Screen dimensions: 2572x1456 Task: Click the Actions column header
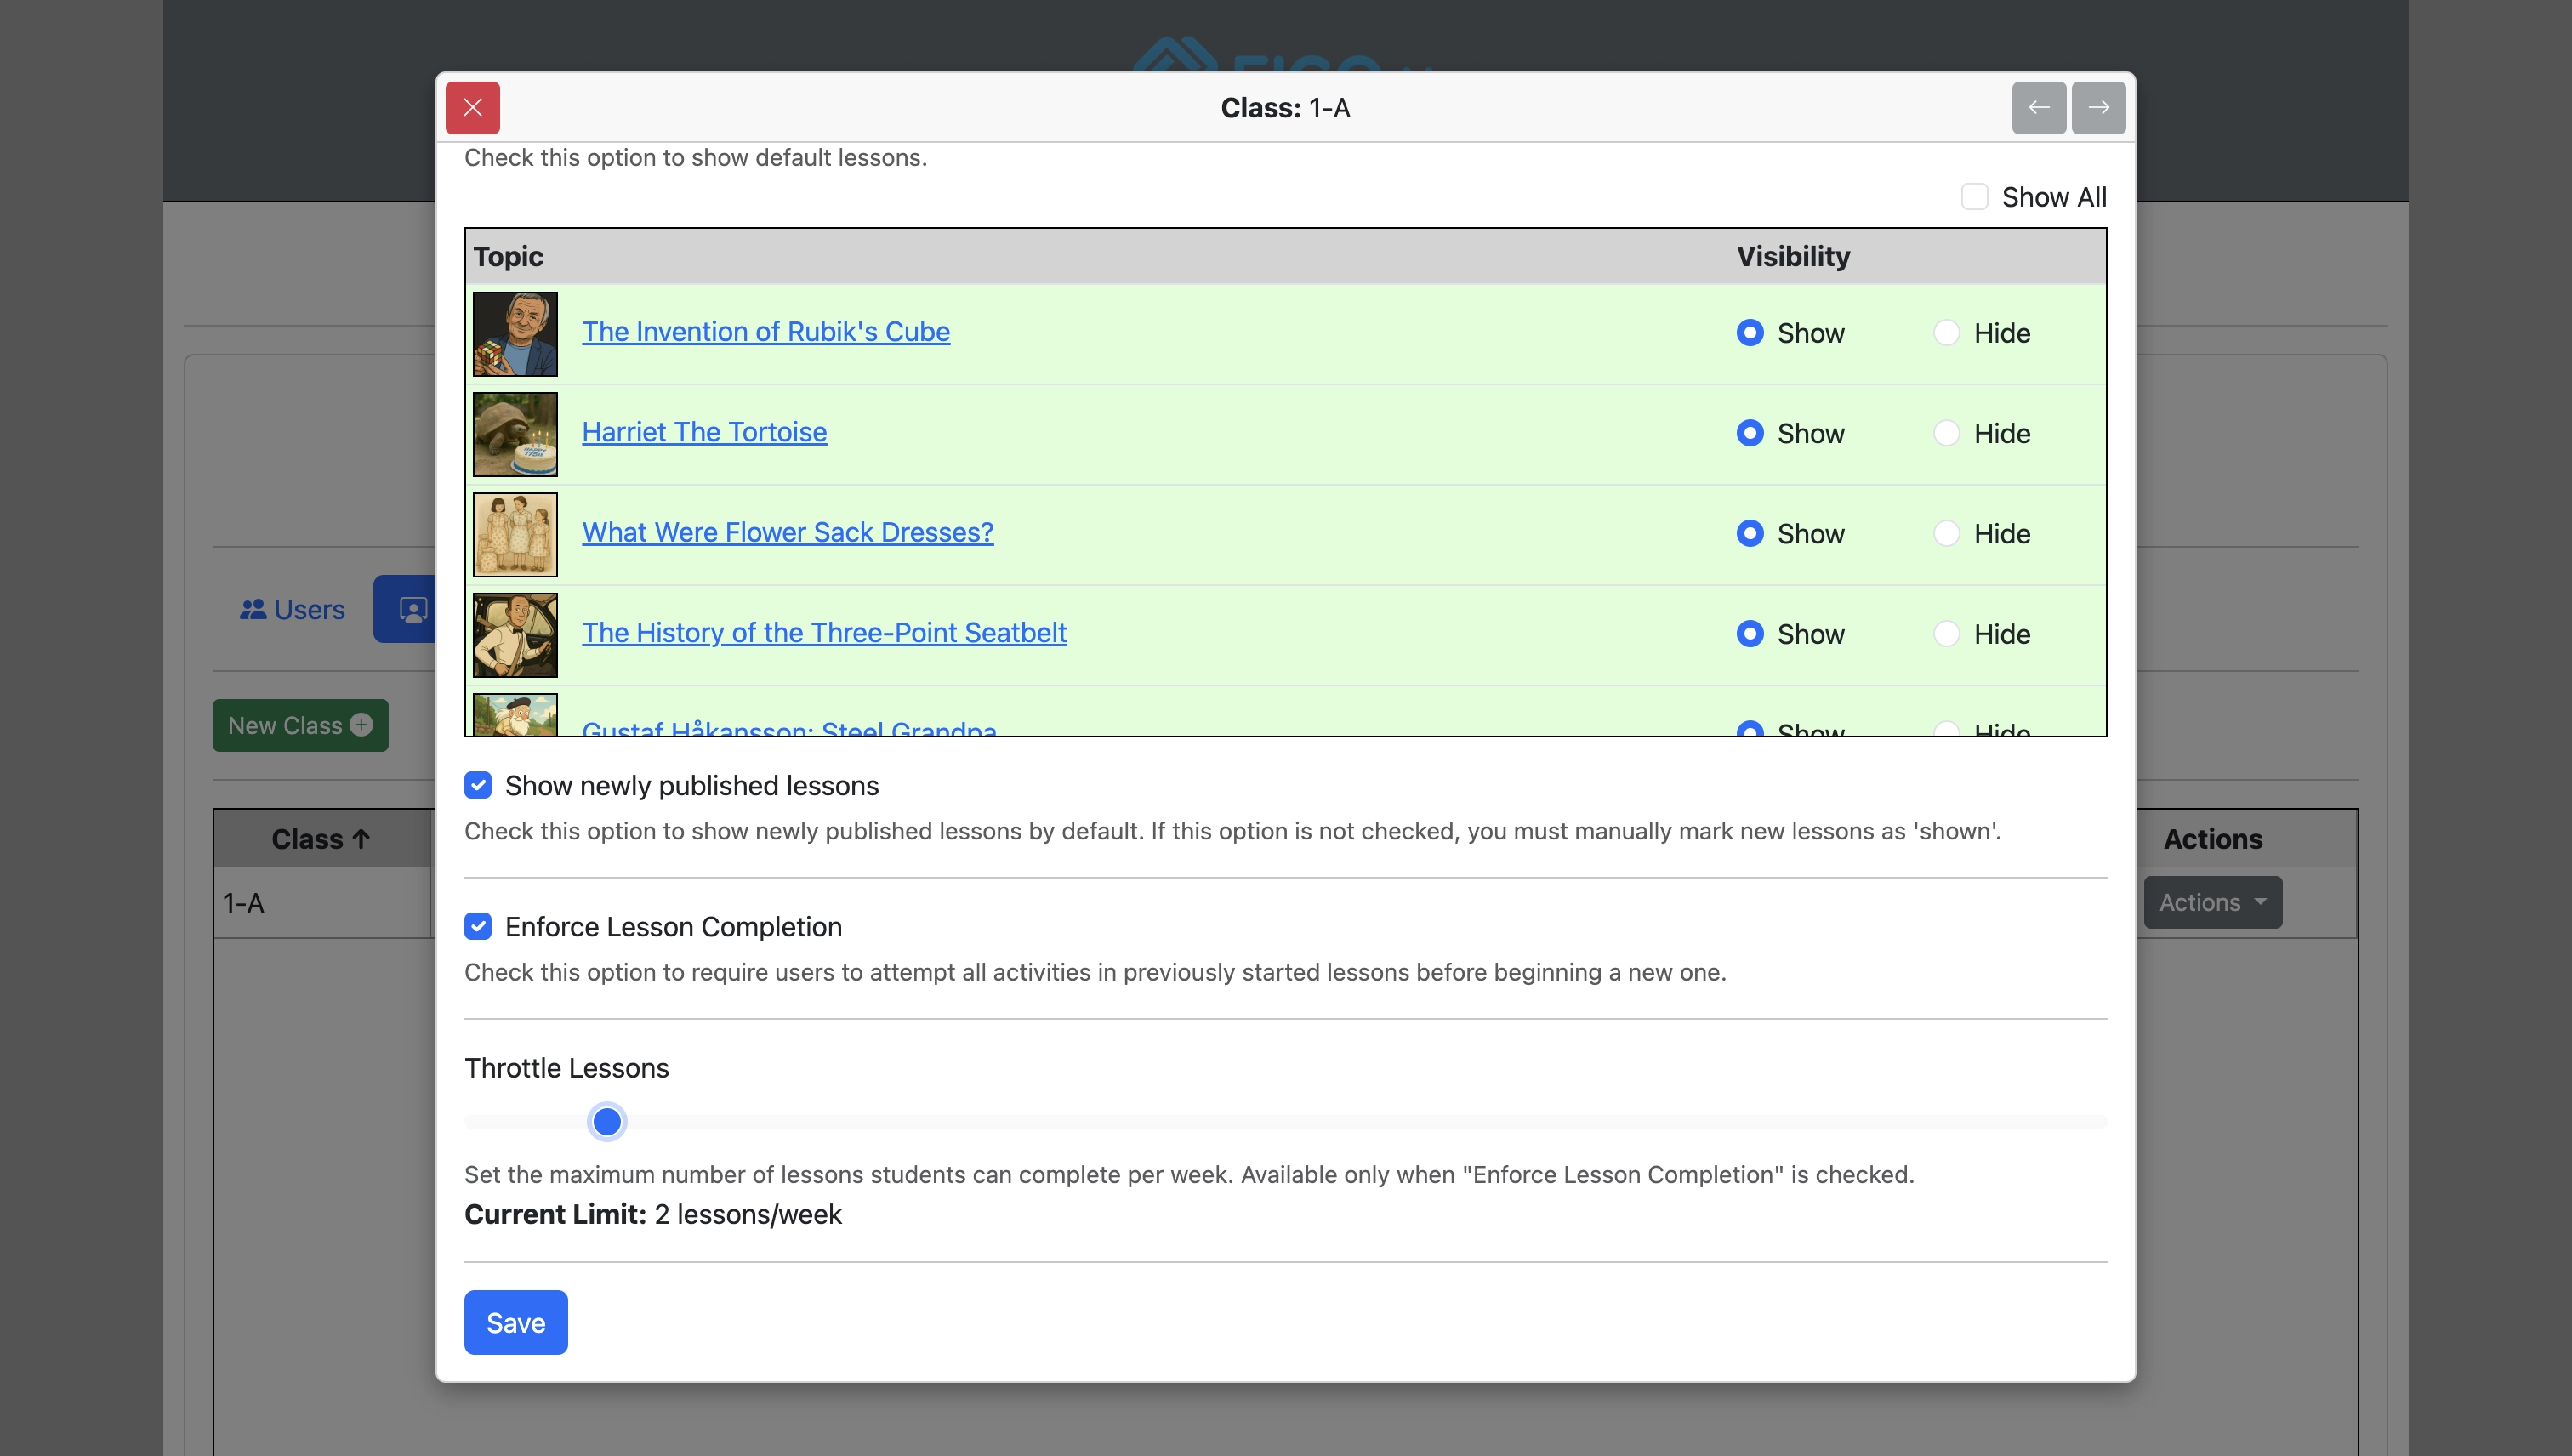[2212, 839]
